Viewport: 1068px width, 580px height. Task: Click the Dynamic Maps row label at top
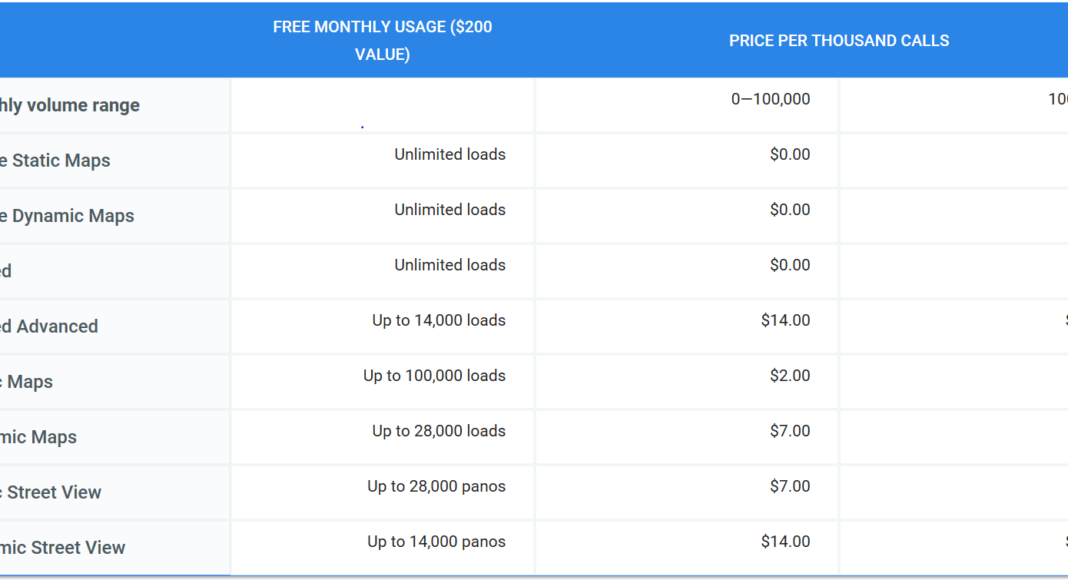(67, 216)
